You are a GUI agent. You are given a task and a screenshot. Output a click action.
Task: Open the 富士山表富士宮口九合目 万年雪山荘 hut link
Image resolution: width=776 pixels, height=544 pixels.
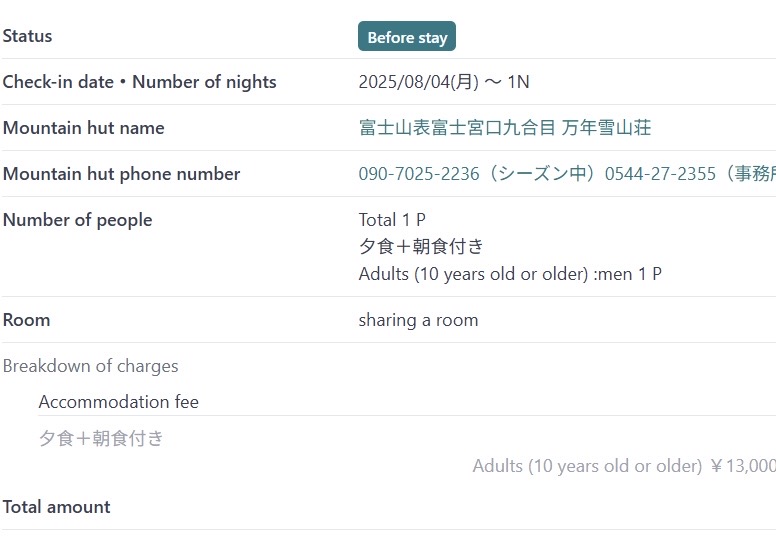coord(505,128)
